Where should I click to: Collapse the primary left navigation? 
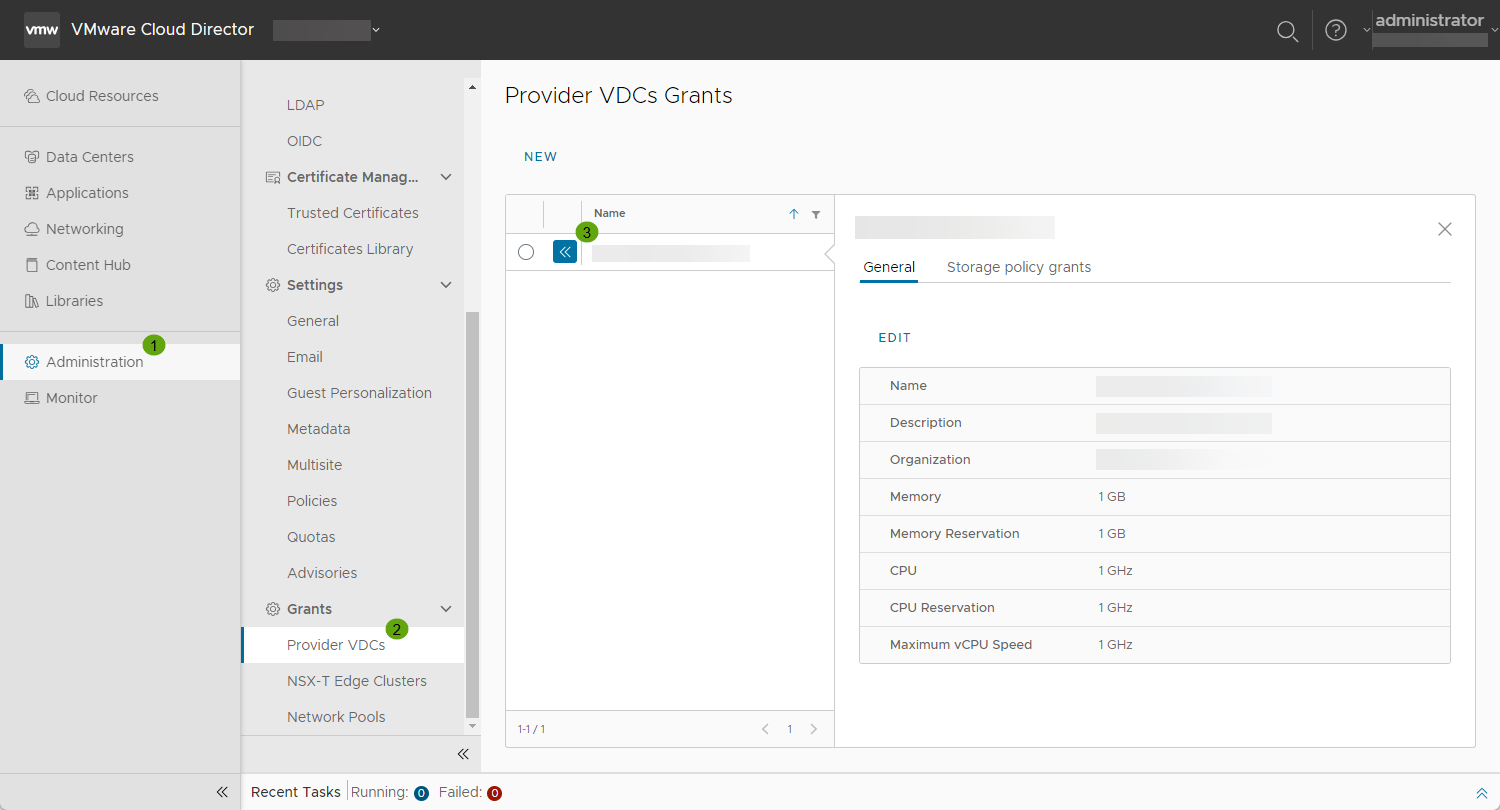pos(222,792)
